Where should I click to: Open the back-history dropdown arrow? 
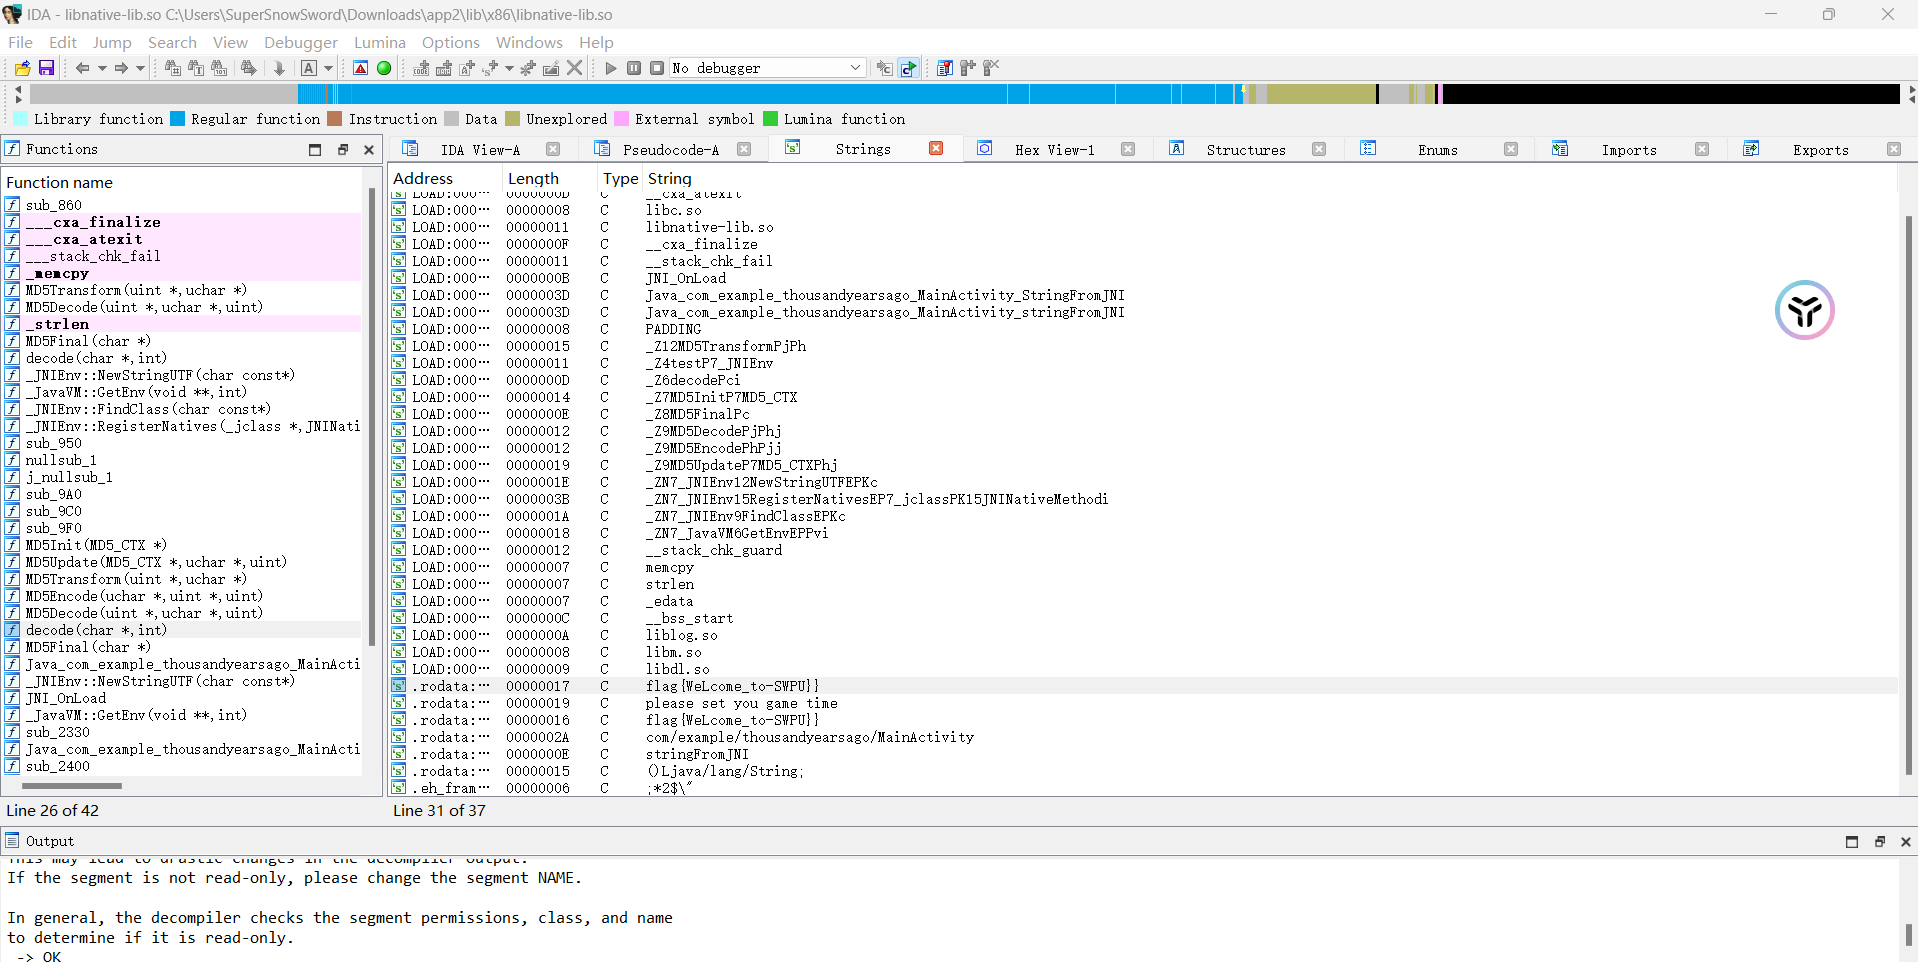click(101, 68)
